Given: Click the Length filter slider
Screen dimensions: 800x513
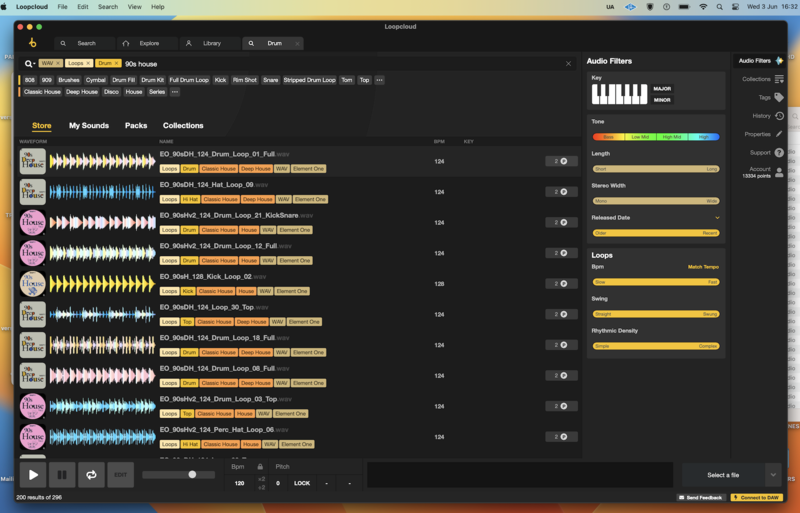Looking at the screenshot, I should pyautogui.click(x=656, y=169).
